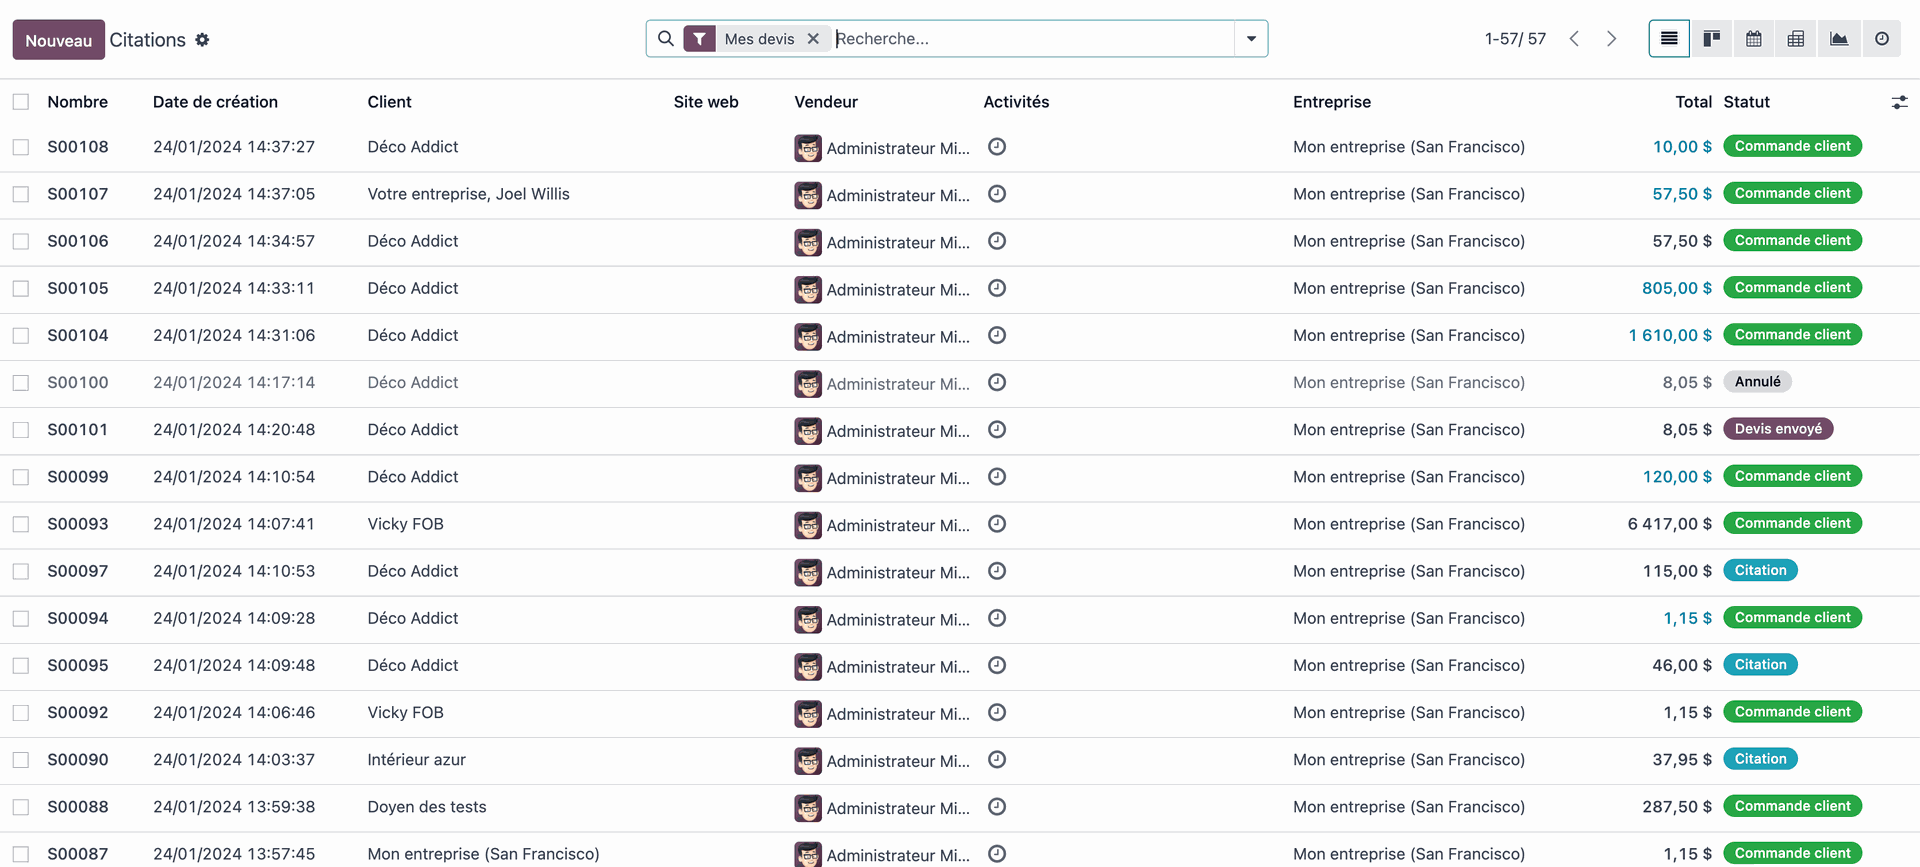Open the Citations settings gear
This screenshot has height=867, width=1920.
(202, 40)
